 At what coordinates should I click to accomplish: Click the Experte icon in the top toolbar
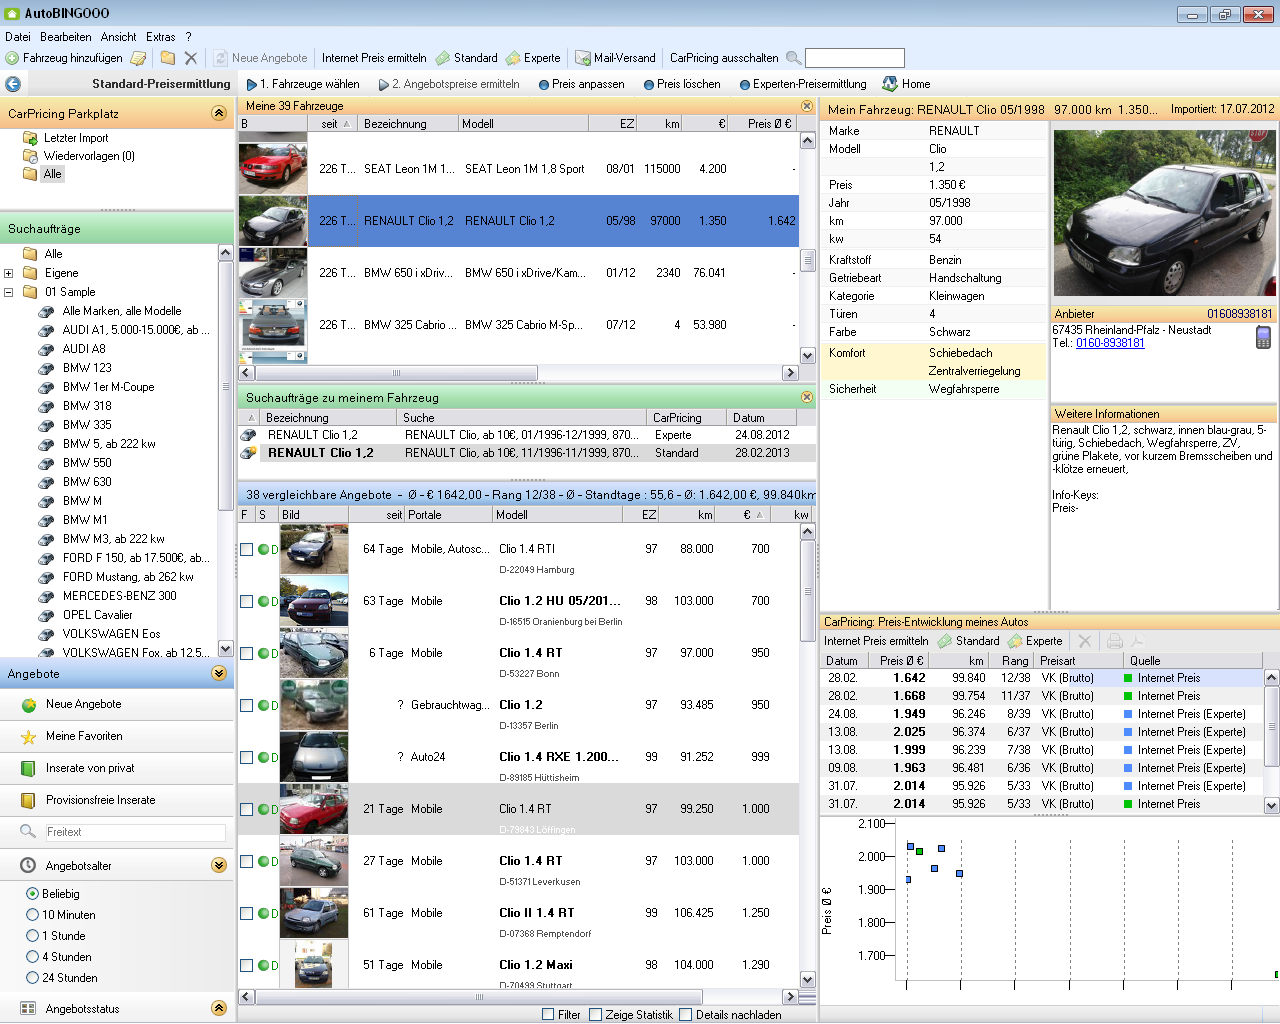tap(513, 58)
